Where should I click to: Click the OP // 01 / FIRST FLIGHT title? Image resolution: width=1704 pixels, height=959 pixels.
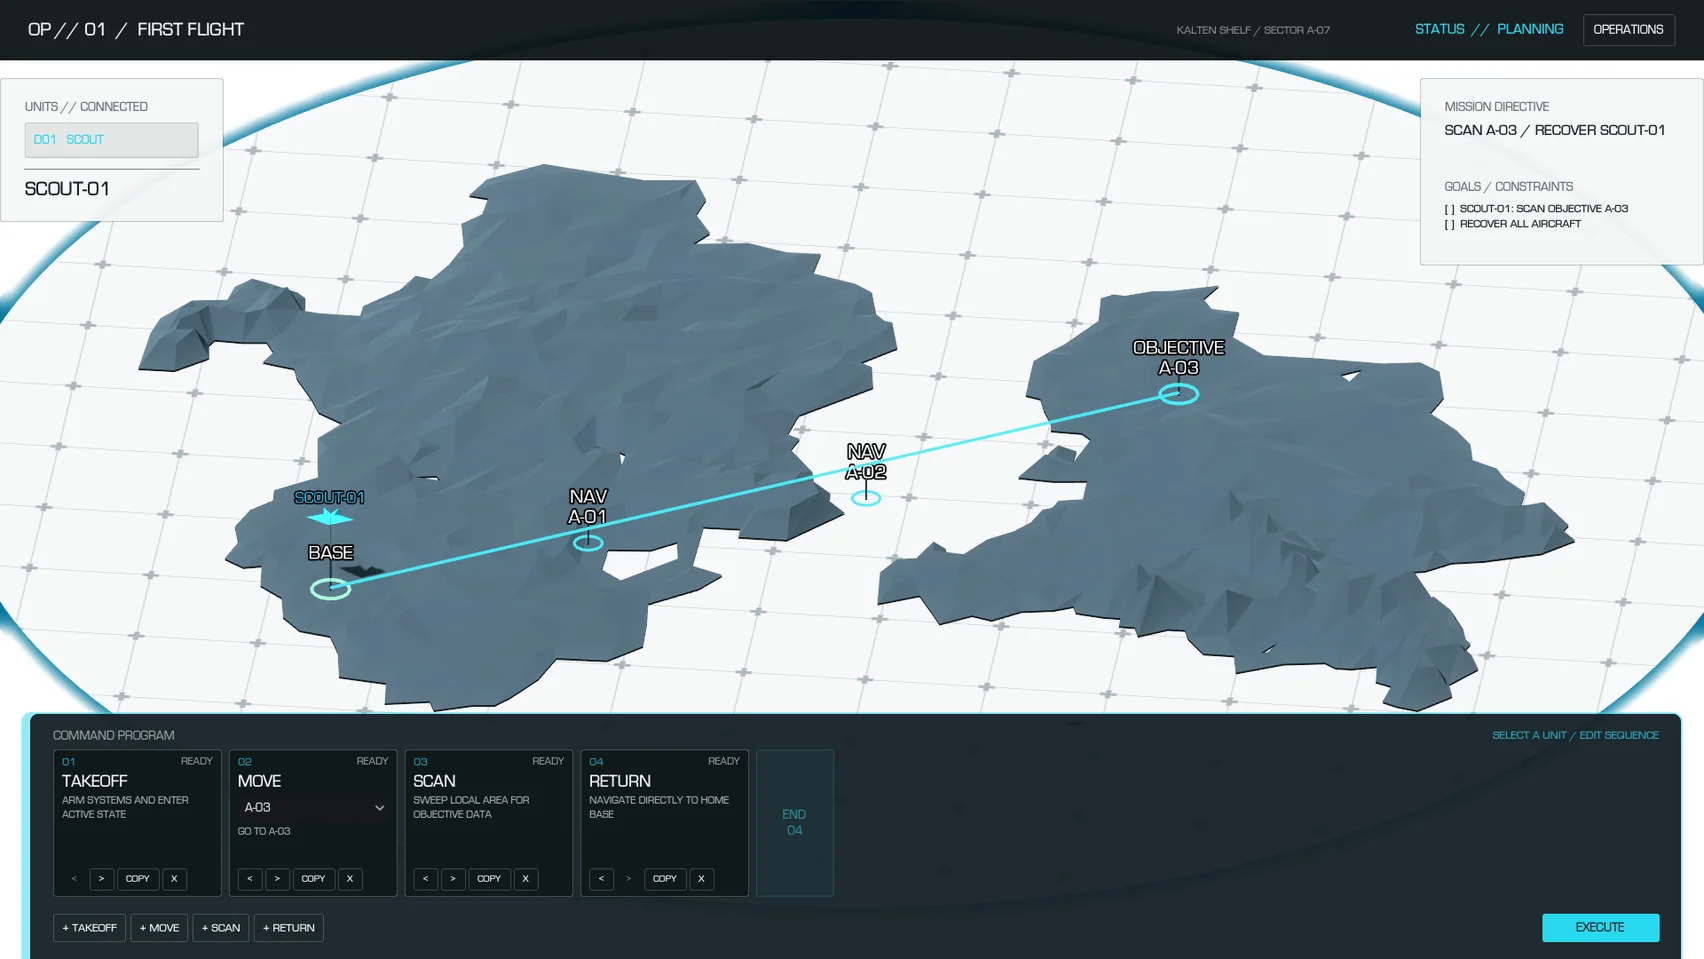(x=136, y=30)
